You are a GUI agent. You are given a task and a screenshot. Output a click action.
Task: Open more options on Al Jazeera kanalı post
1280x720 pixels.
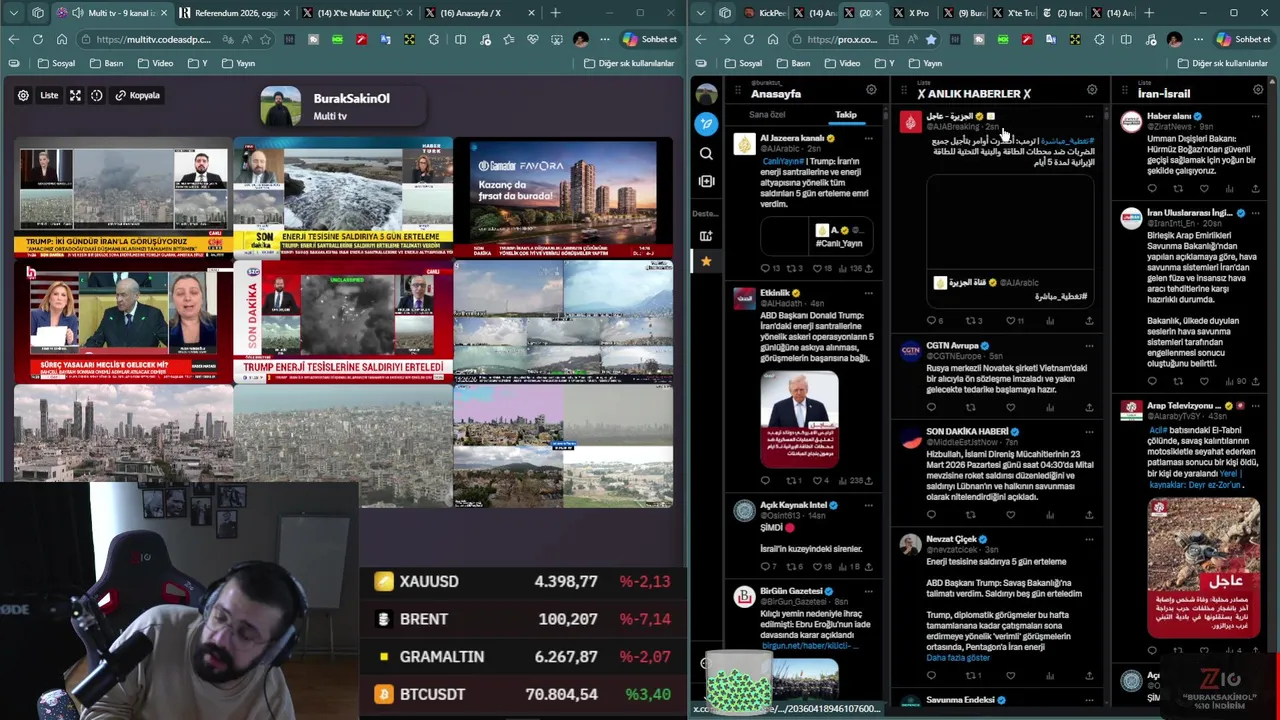(x=868, y=138)
